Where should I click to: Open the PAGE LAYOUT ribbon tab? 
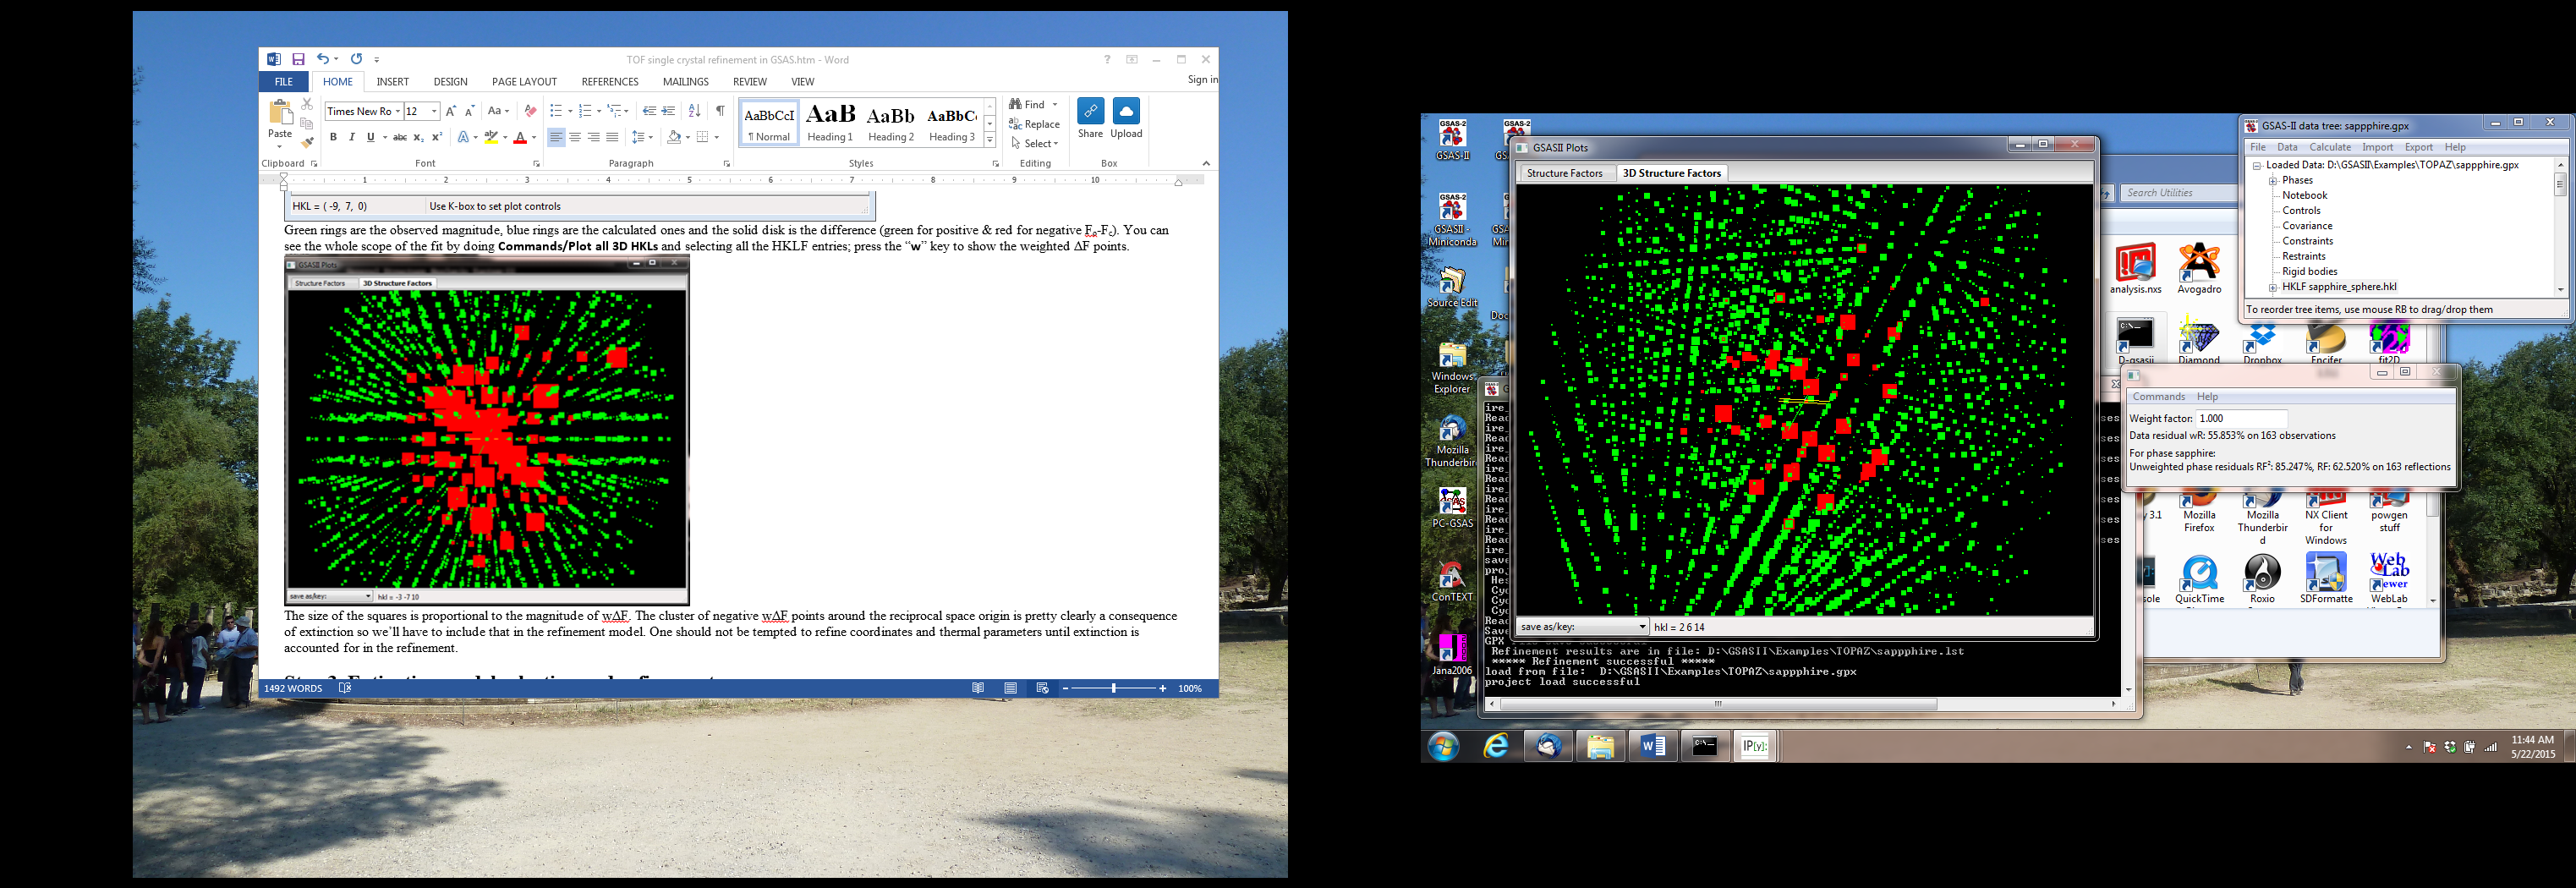(524, 82)
